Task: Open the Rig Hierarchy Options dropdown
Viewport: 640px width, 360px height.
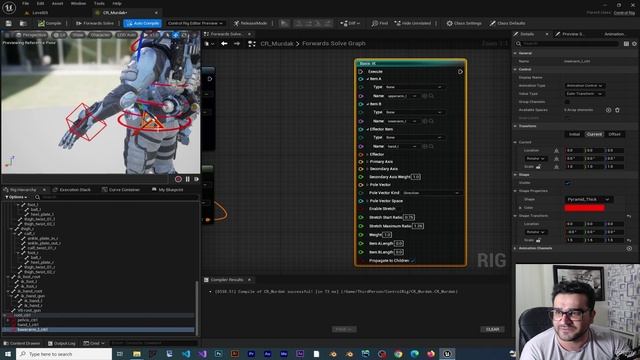Action: pyautogui.click(x=16, y=197)
